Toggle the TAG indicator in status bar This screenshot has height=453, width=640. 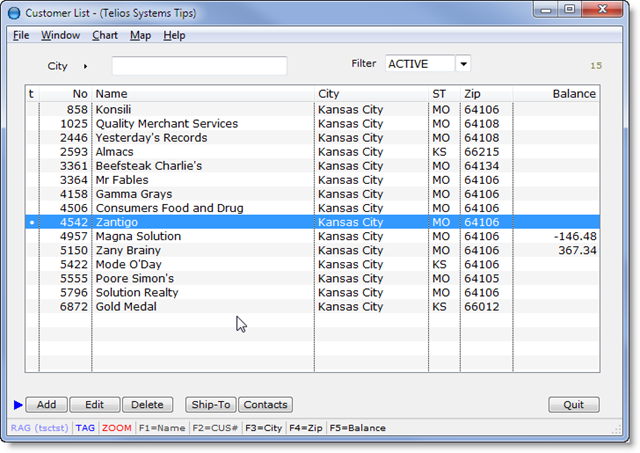pos(85,428)
